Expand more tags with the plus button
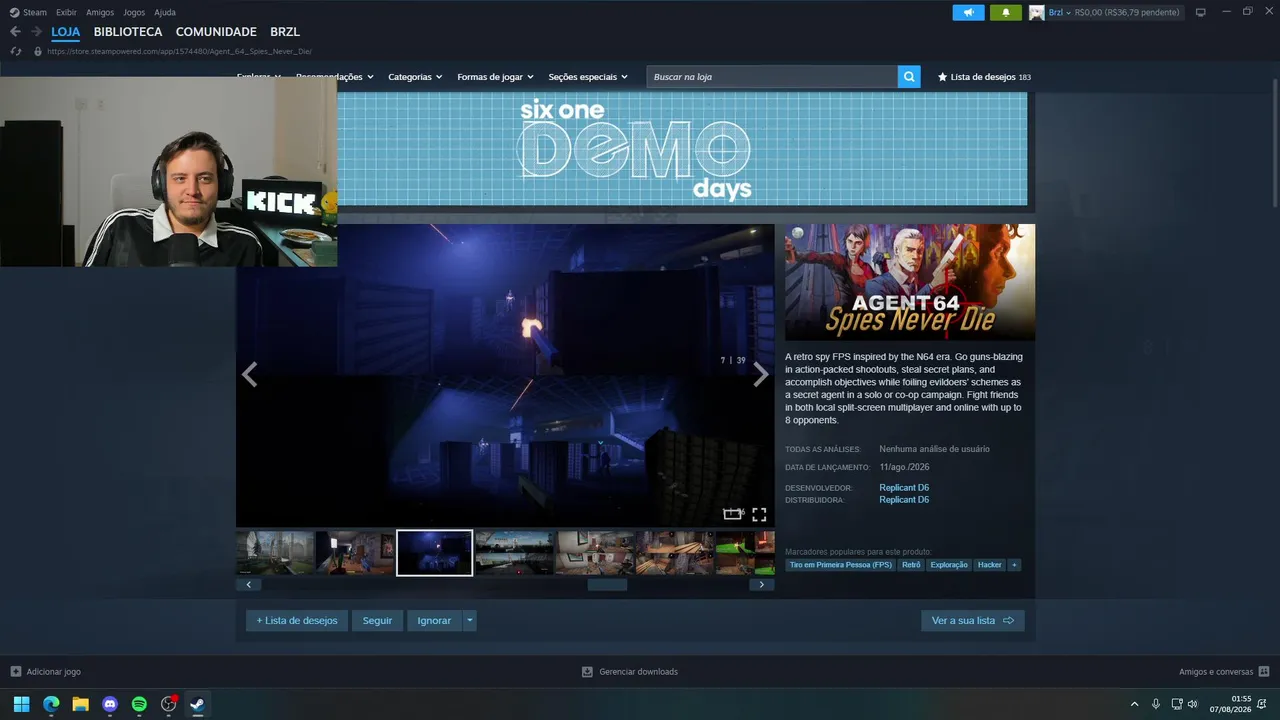 click(x=1014, y=565)
